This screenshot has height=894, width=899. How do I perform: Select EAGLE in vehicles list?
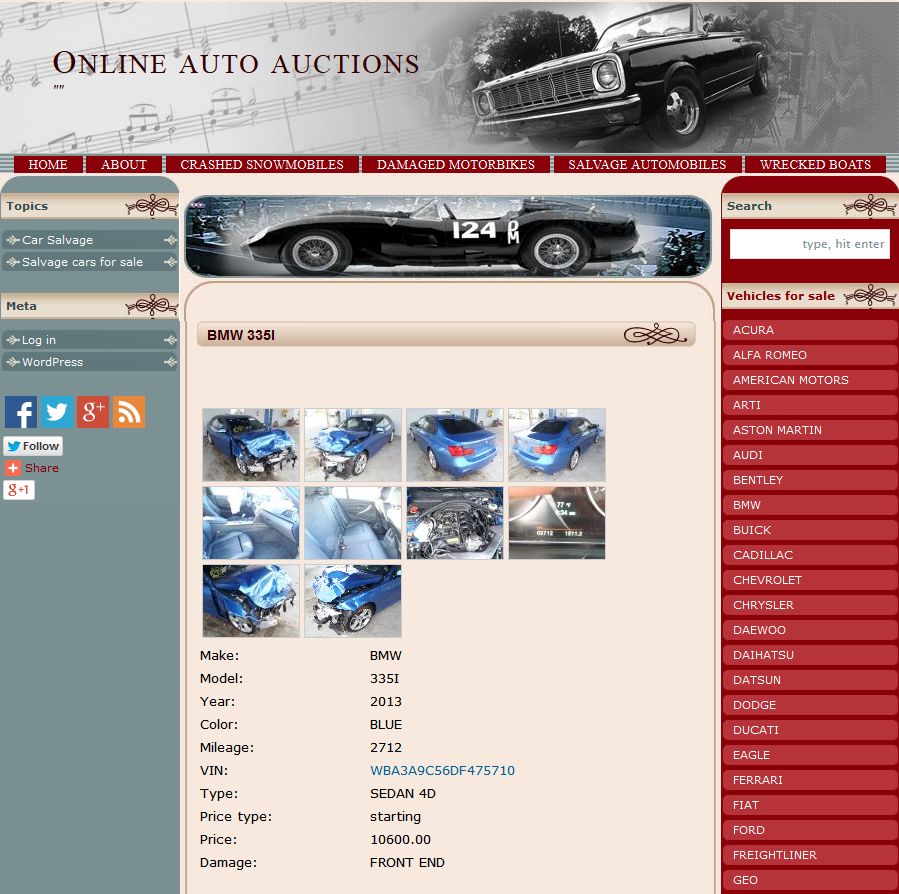(810, 755)
